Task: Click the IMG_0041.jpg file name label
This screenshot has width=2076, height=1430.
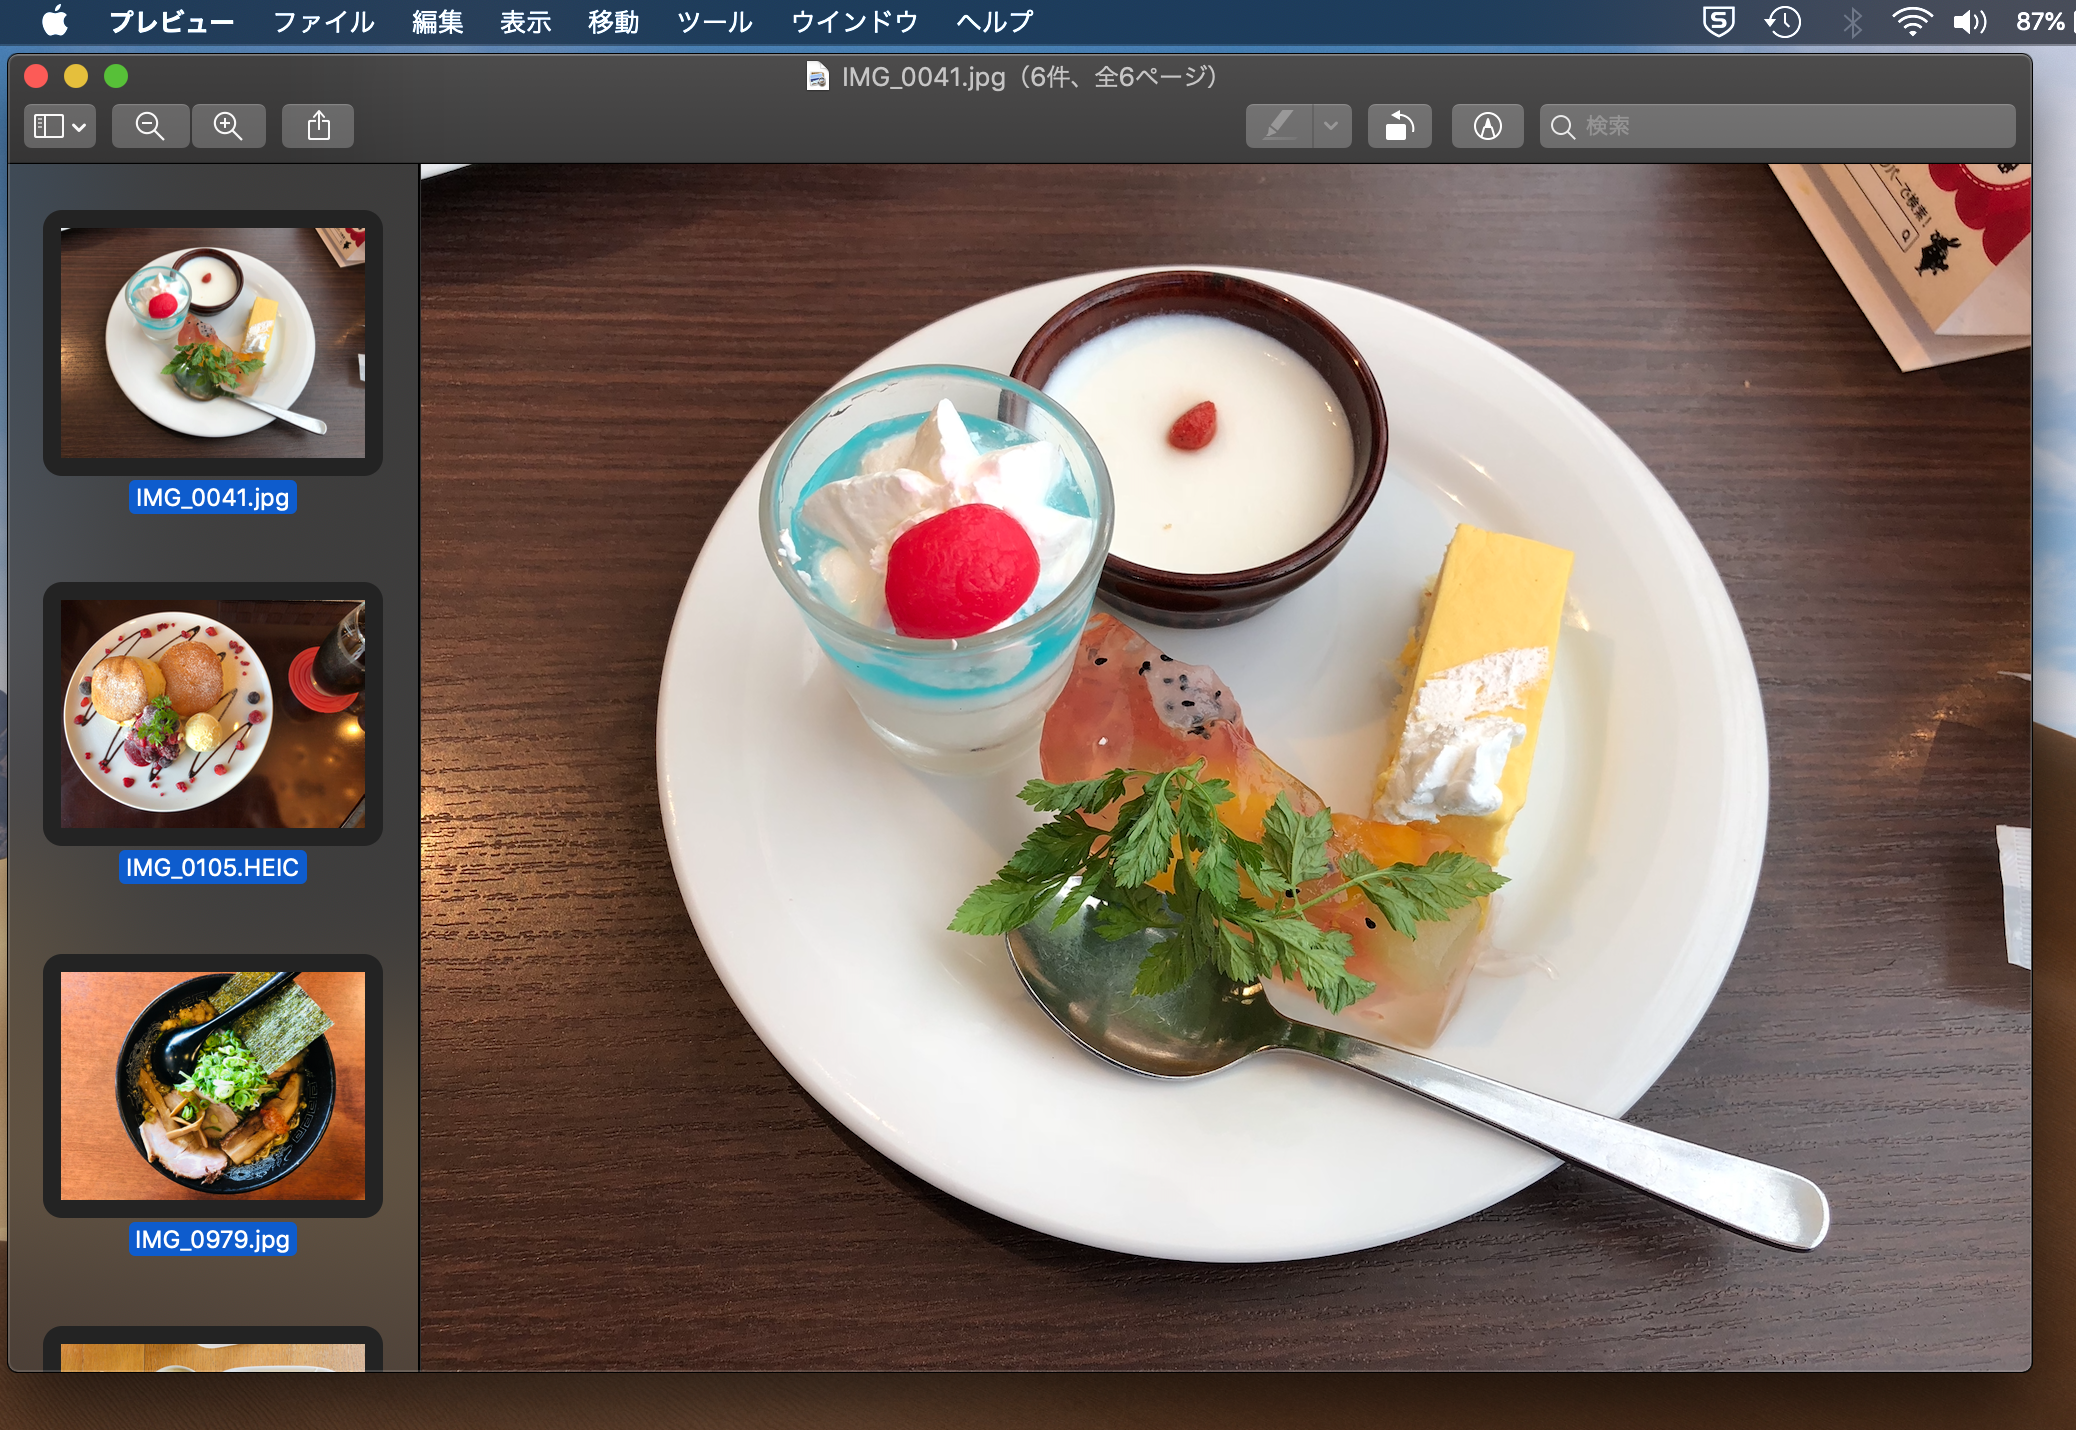Action: tap(213, 497)
